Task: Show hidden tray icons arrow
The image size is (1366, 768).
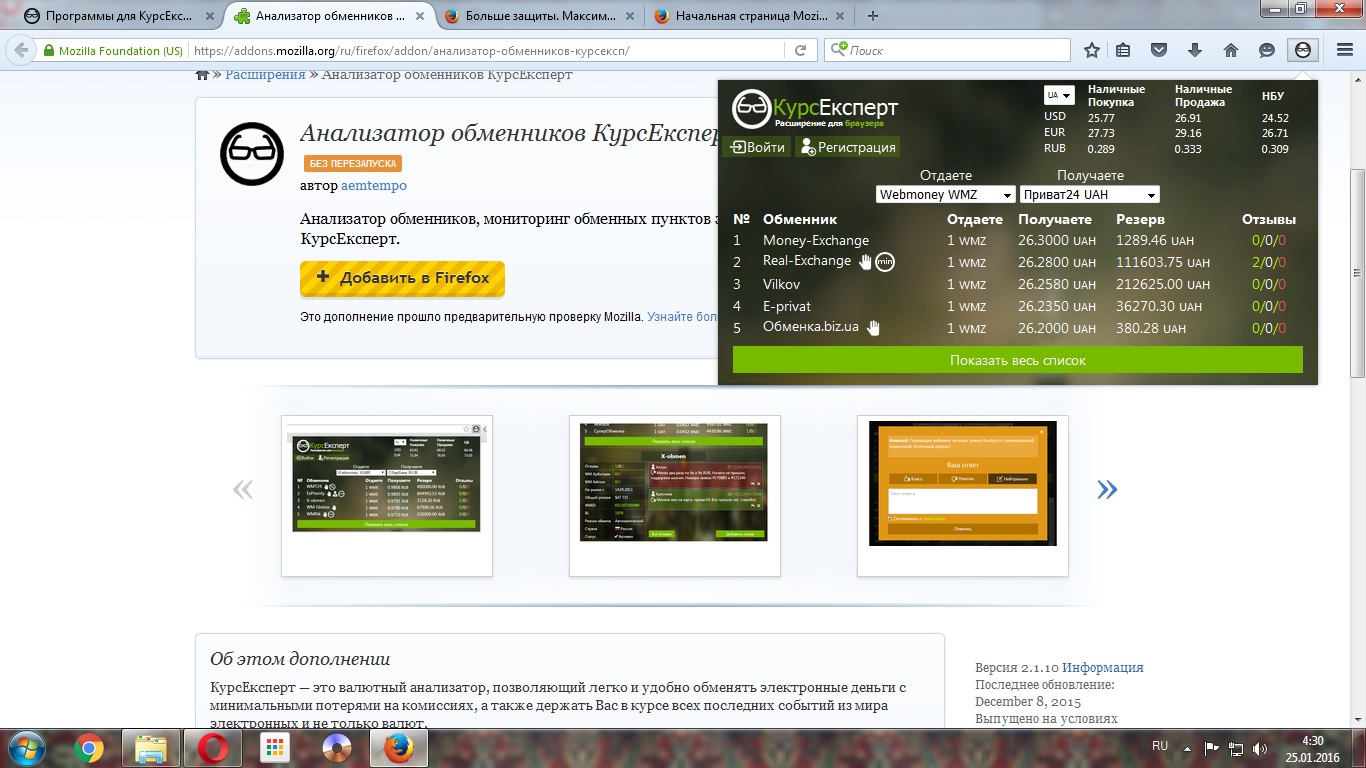Action: click(x=1186, y=747)
